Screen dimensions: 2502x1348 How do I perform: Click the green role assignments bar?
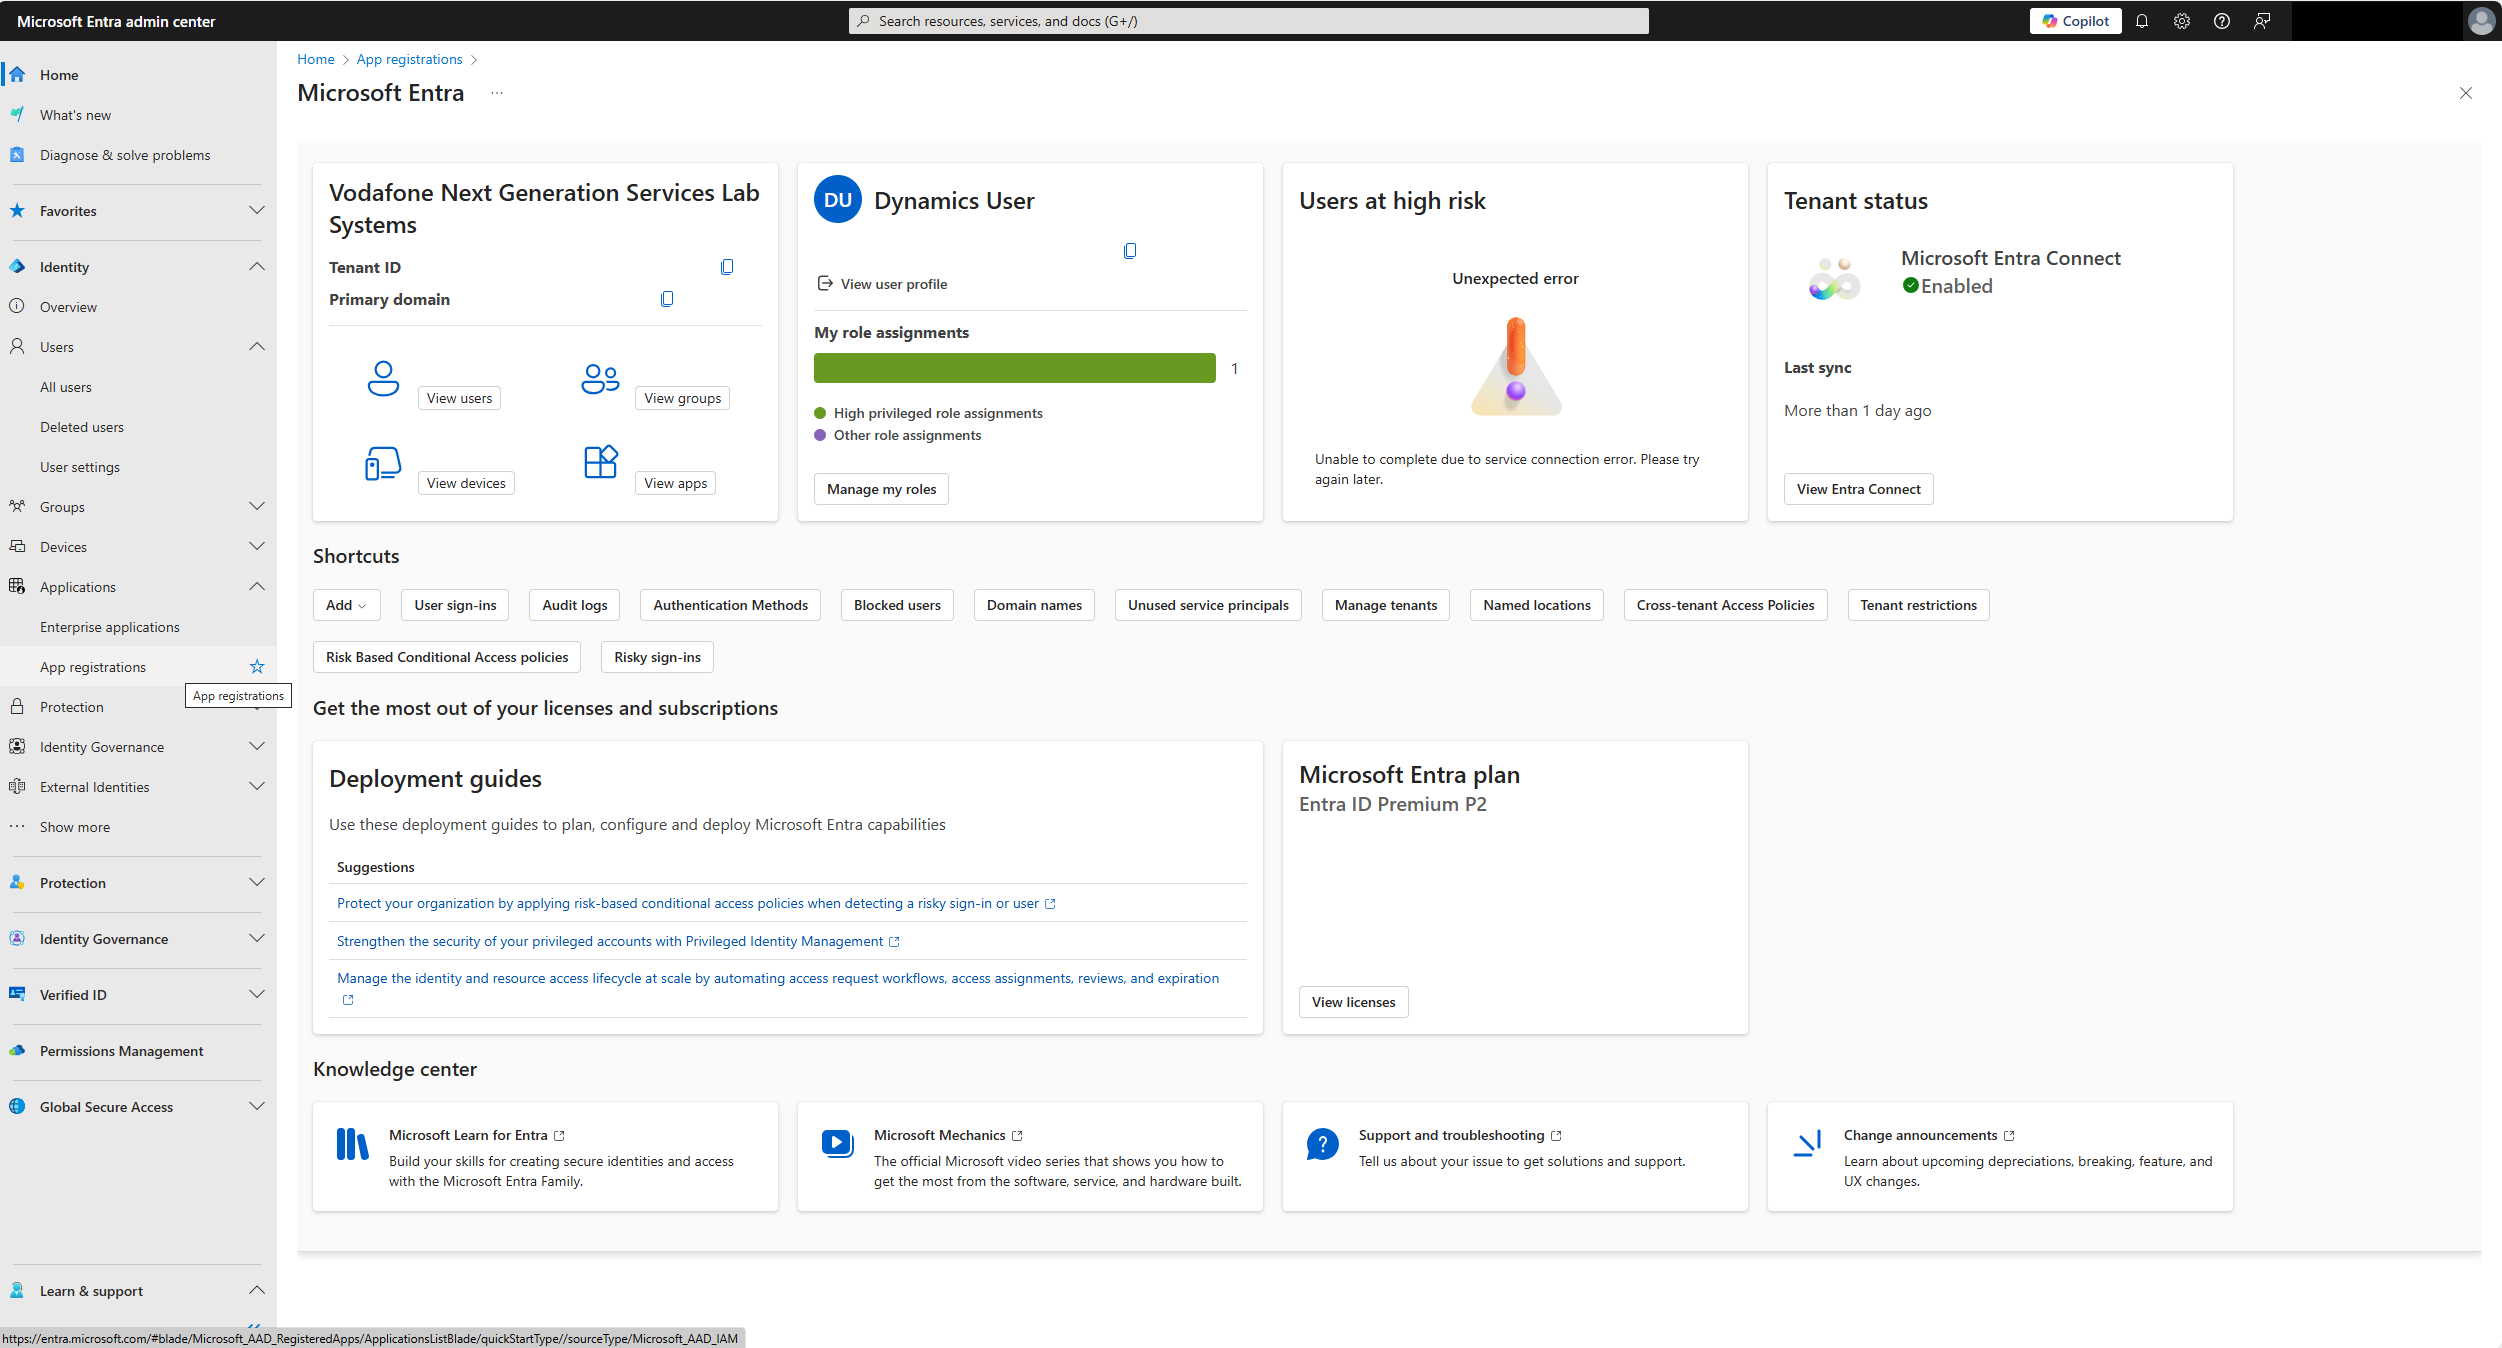pos(1014,368)
